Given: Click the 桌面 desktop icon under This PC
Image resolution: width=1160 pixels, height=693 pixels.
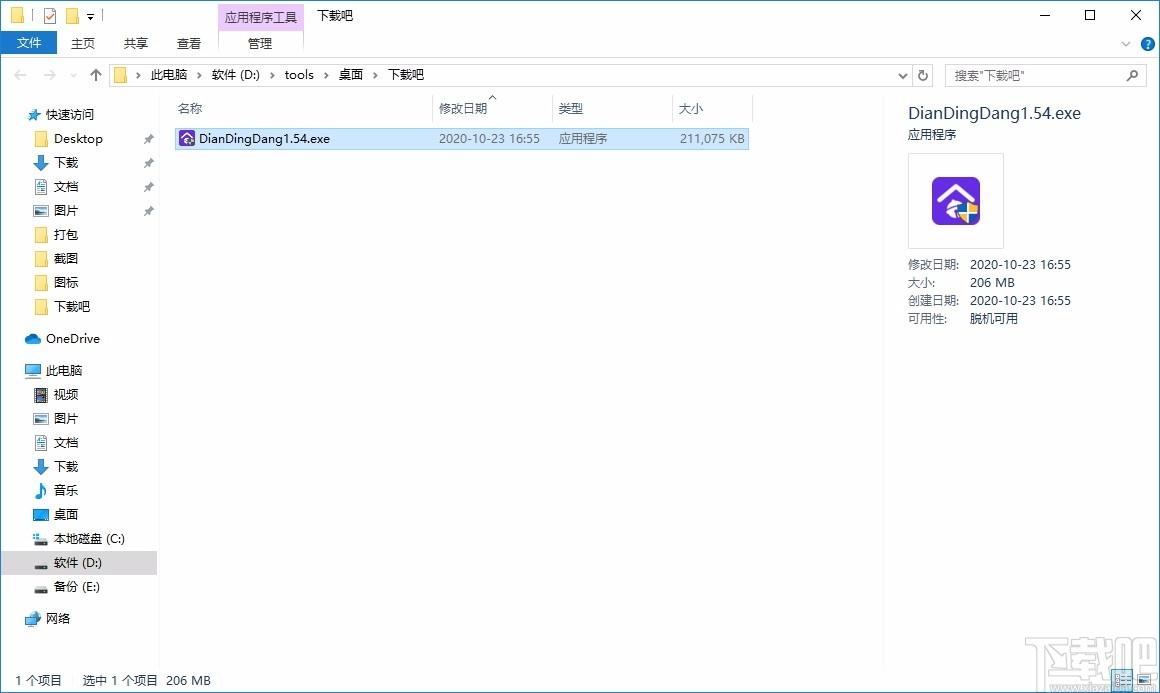Looking at the screenshot, I should 41,515.
